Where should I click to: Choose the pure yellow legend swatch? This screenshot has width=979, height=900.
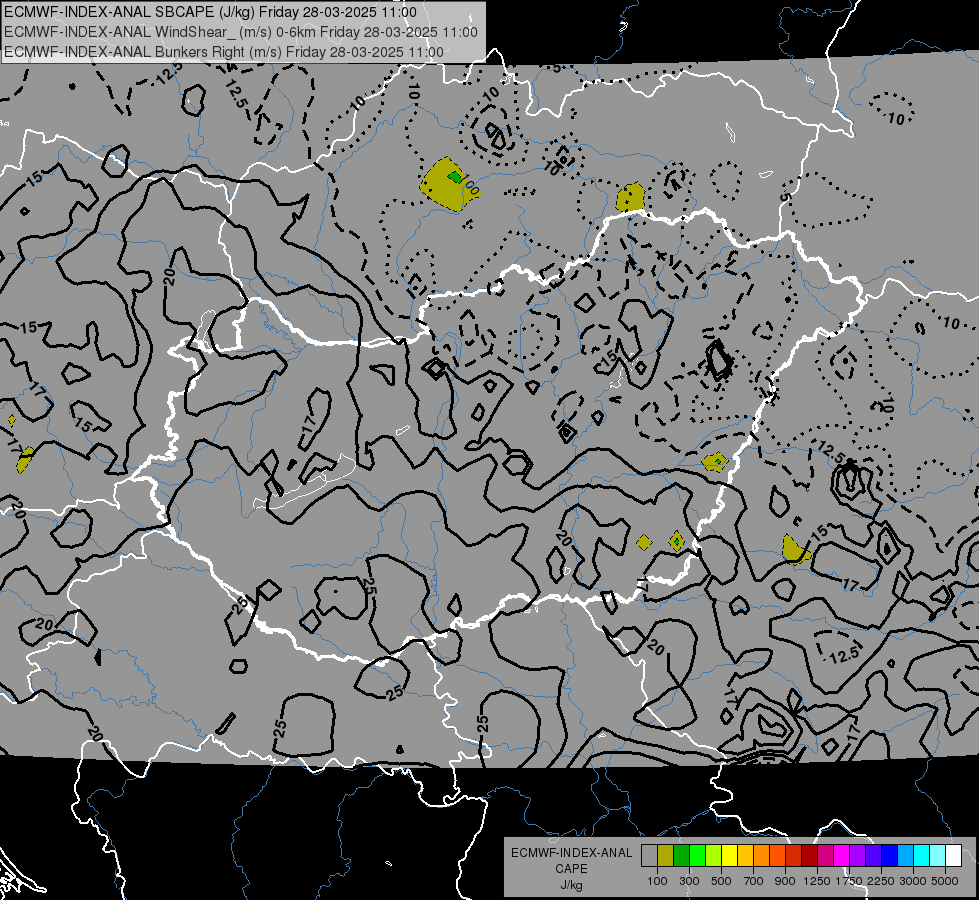coord(729,856)
